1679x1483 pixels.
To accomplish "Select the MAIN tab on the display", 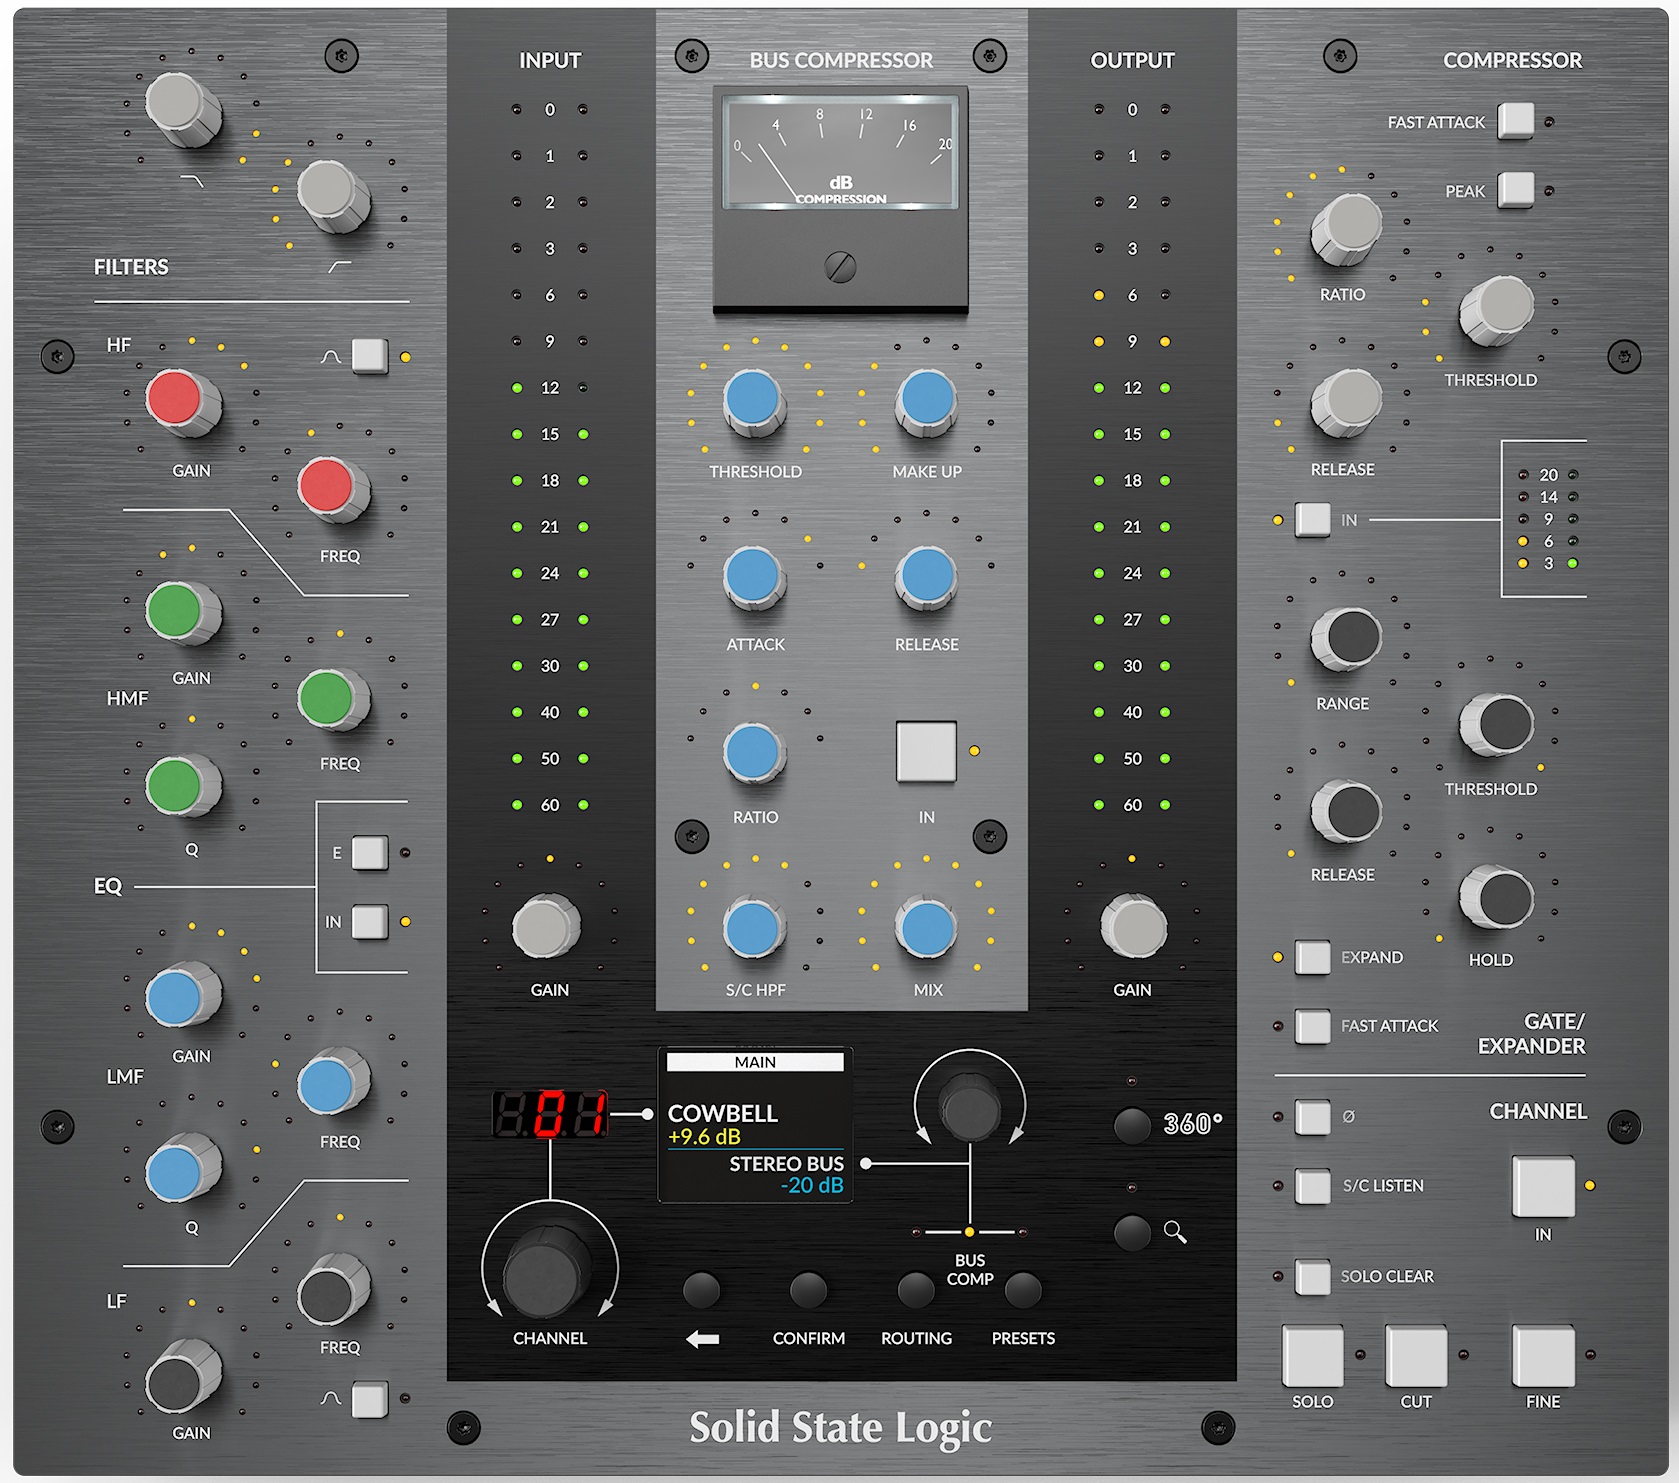I will tap(755, 1062).
